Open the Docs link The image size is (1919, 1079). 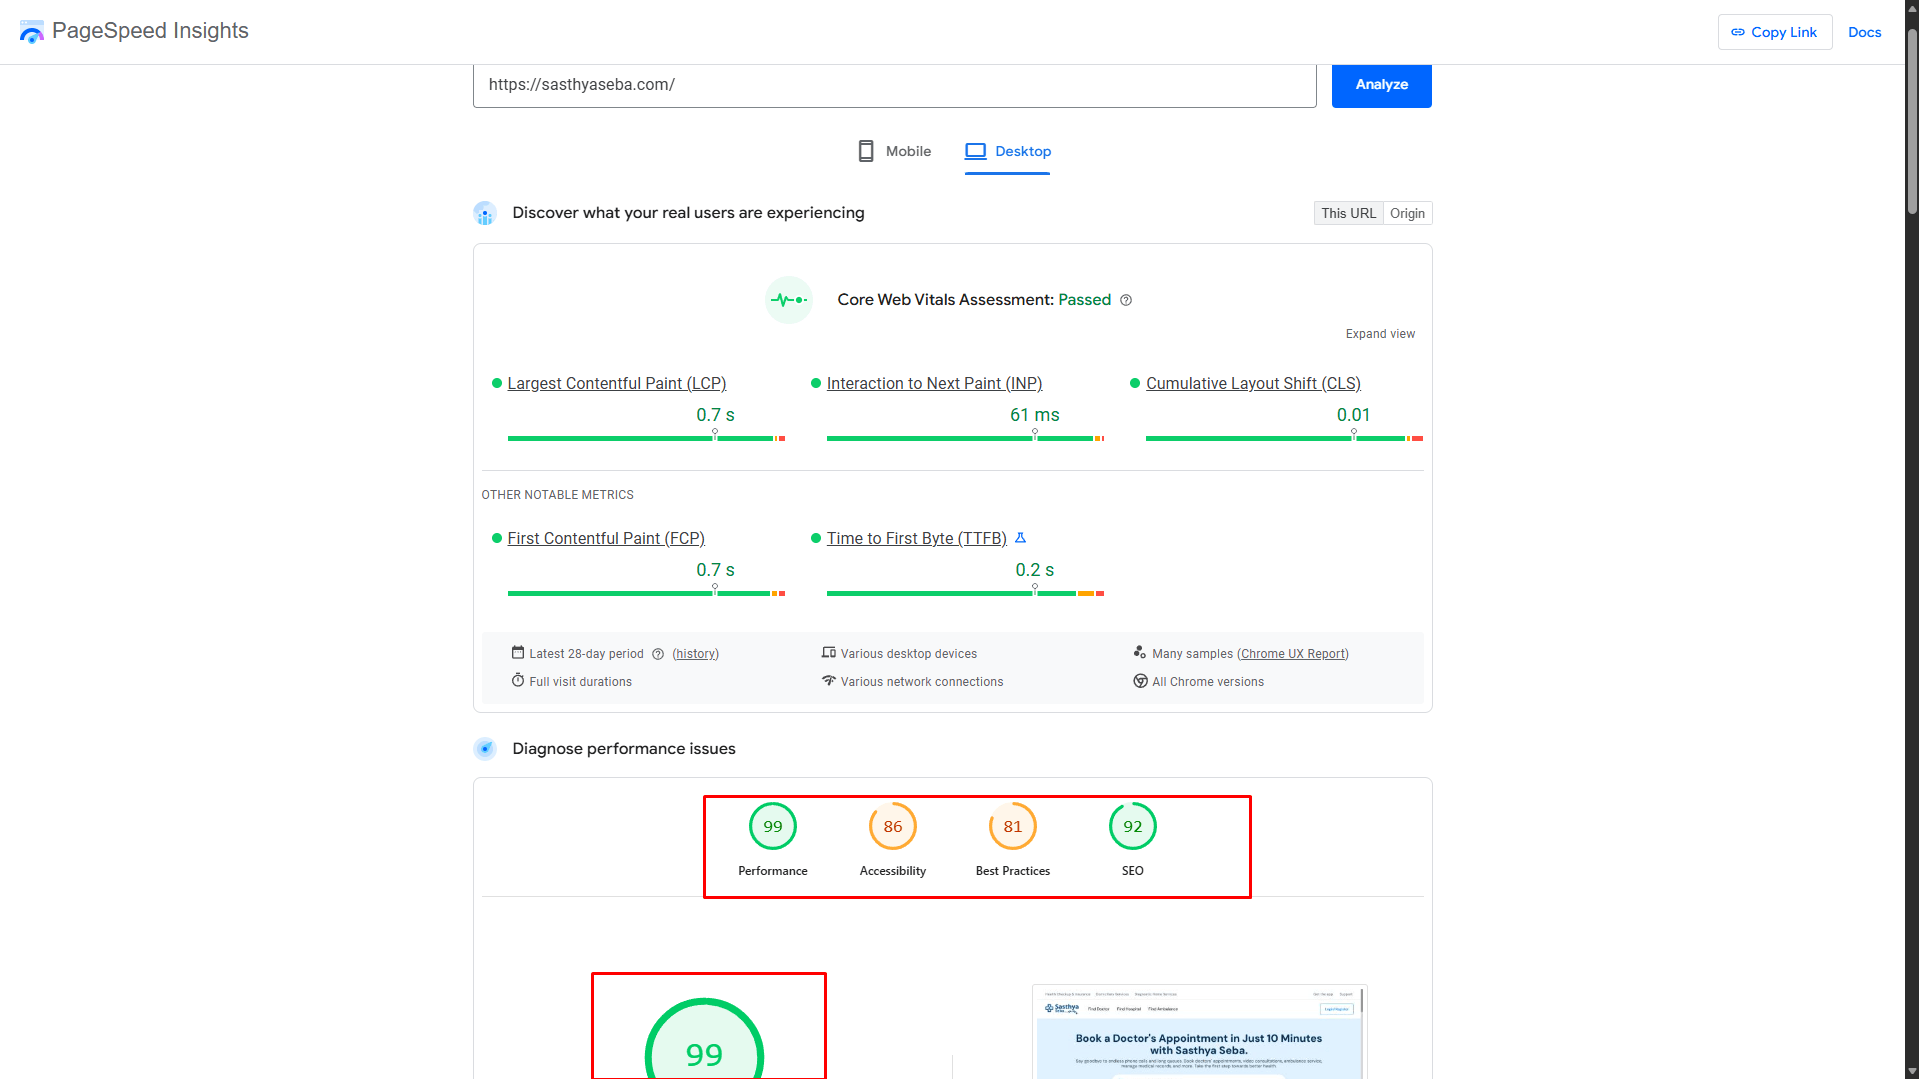tap(1864, 32)
